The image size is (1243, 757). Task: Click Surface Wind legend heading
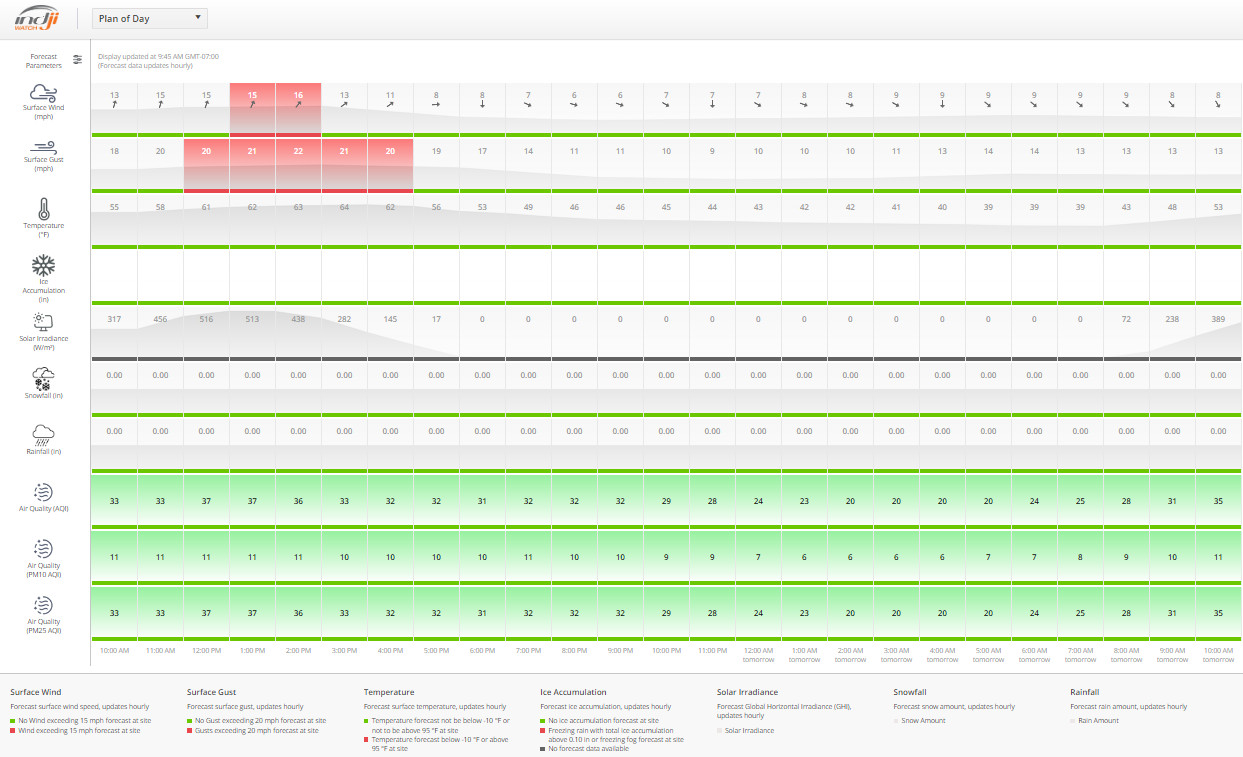pos(35,692)
